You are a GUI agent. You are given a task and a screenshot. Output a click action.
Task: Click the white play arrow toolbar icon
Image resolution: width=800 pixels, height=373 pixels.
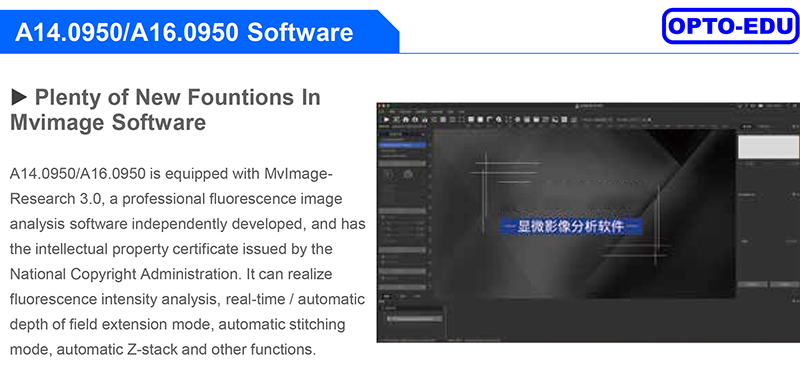pyautogui.click(x=386, y=119)
